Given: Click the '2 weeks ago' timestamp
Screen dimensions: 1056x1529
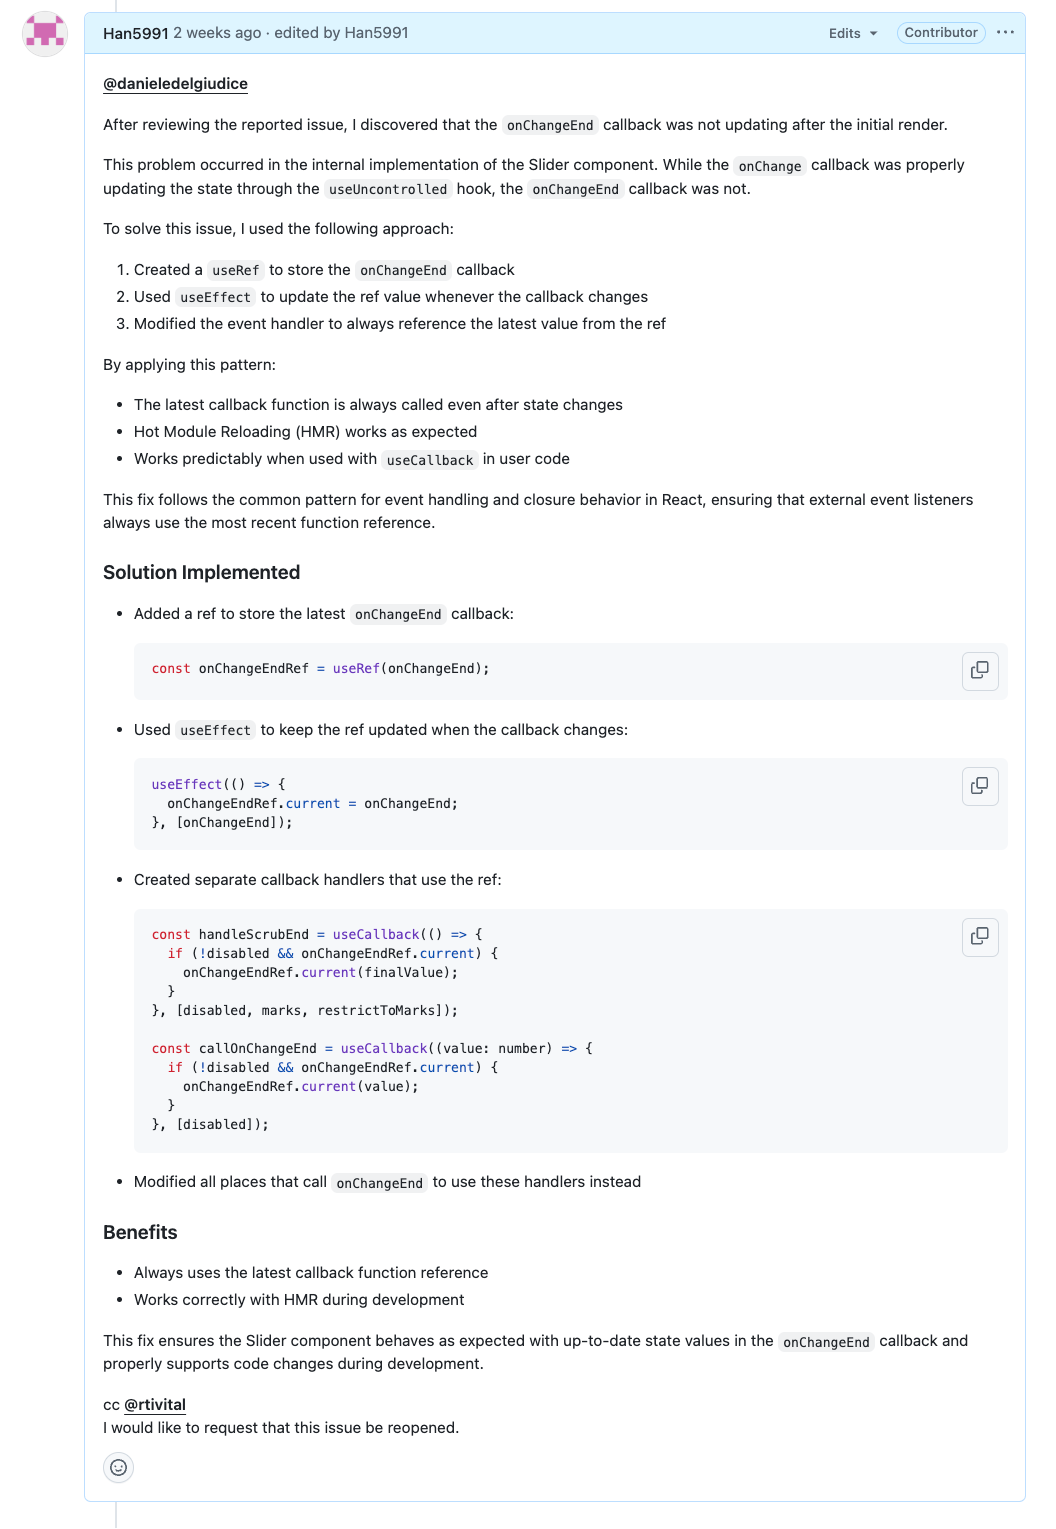Looking at the screenshot, I should pyautogui.click(x=217, y=33).
